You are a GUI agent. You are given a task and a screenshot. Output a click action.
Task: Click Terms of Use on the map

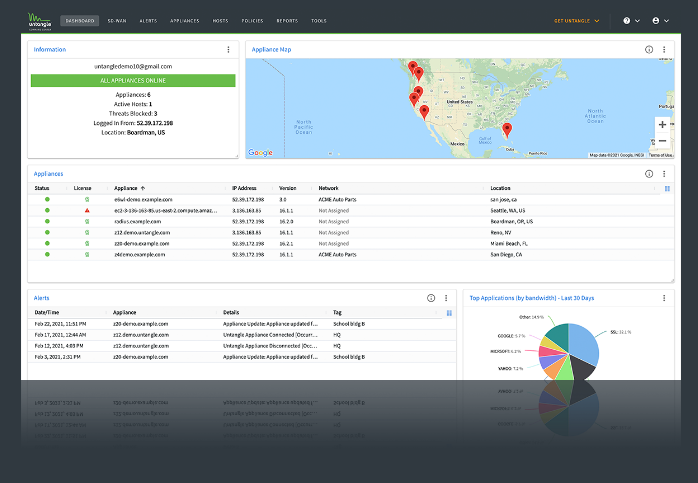(x=661, y=155)
